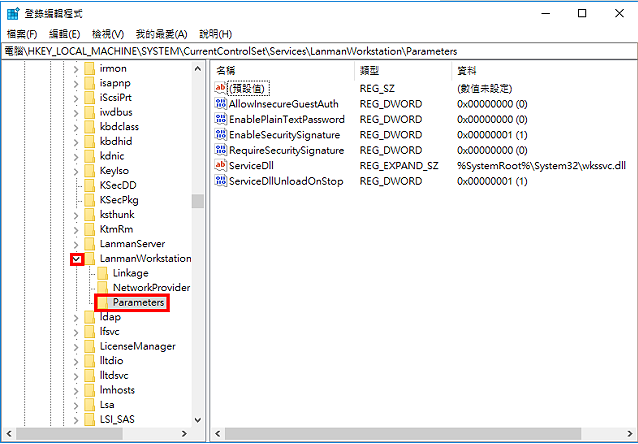
Task: Open the 我的最愛(A) menu
Action: click(x=162, y=34)
